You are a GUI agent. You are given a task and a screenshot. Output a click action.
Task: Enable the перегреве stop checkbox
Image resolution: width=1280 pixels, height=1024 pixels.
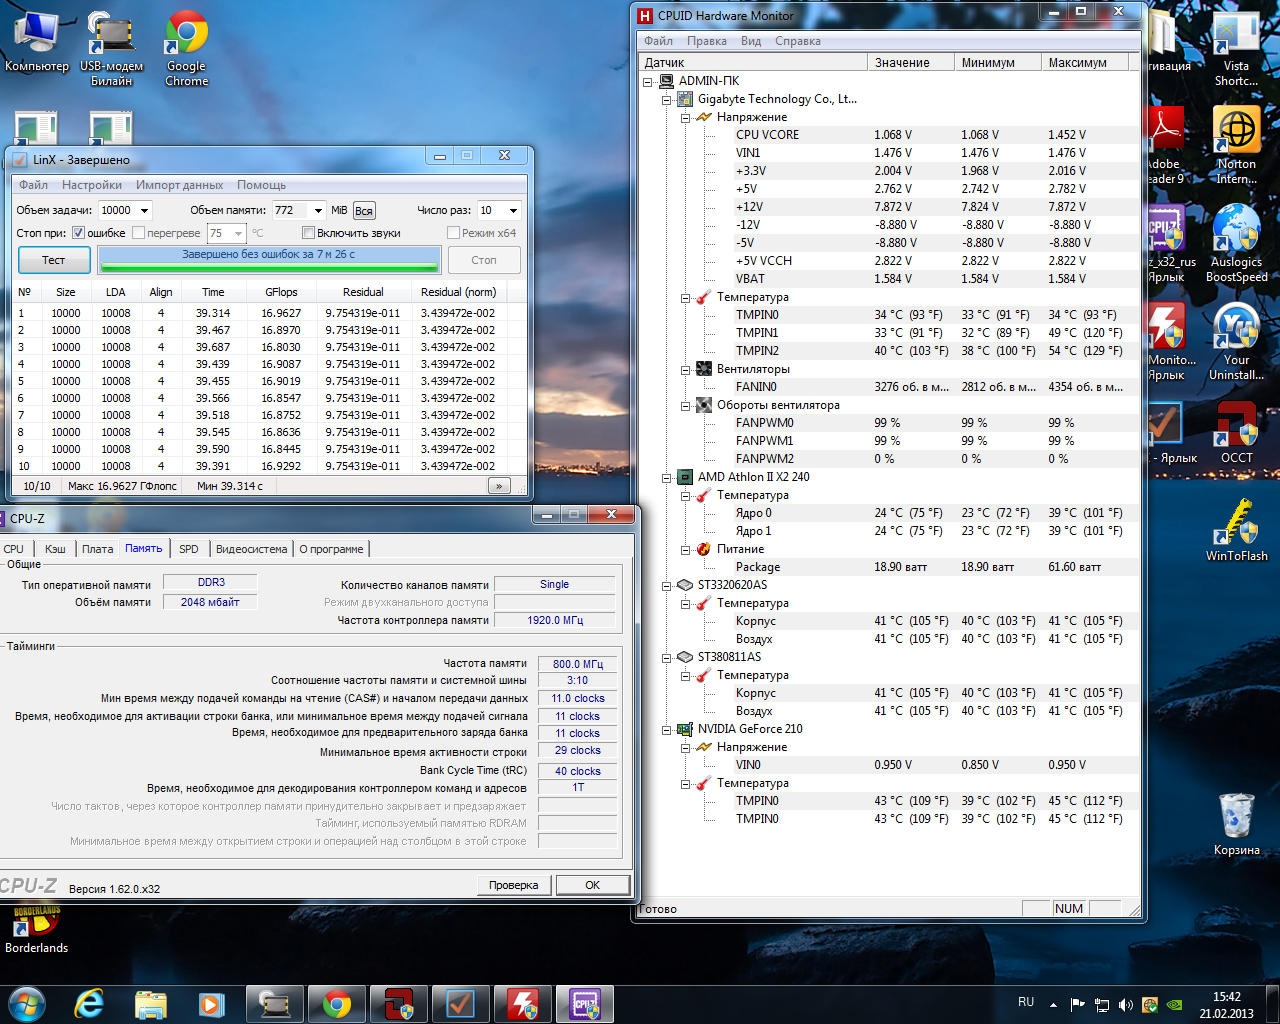139,233
